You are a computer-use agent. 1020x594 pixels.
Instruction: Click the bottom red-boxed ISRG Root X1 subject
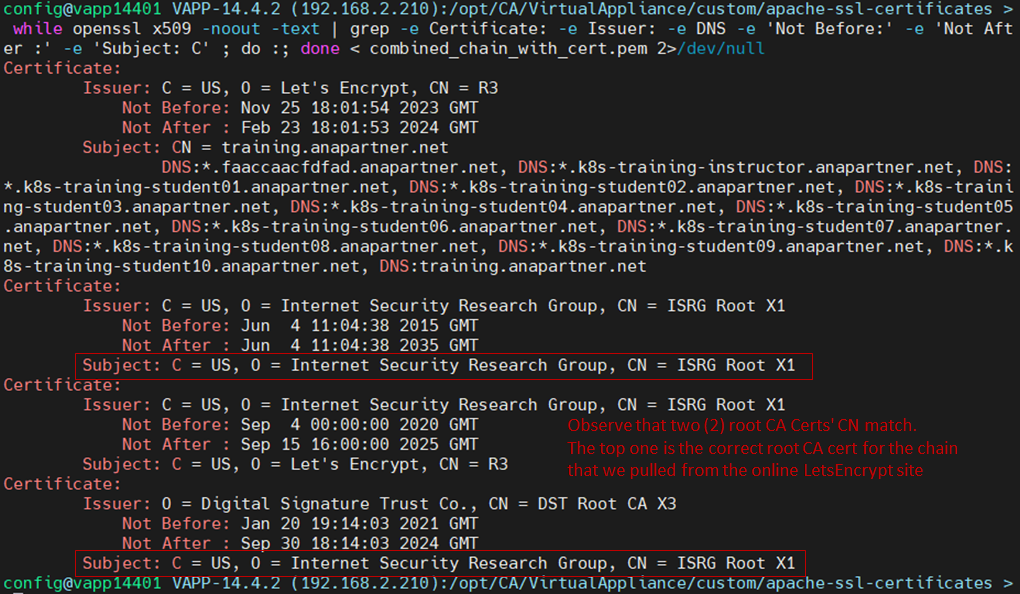[439, 563]
